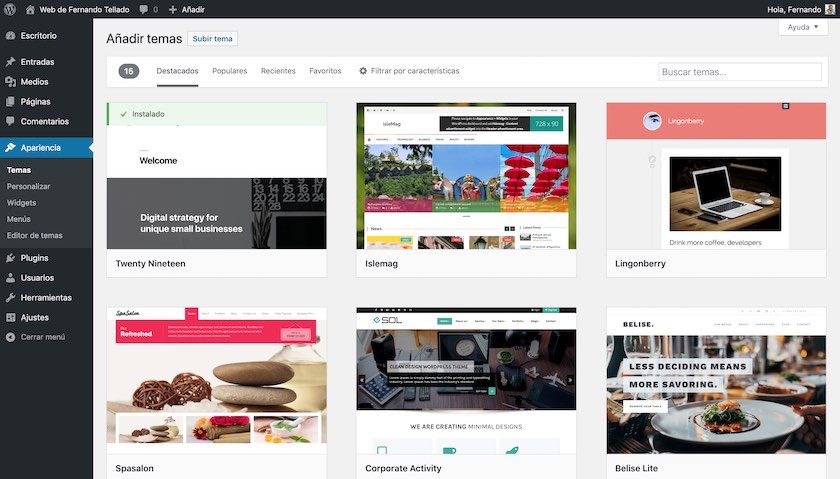Screen dimensions: 840x479
Task: Open the Herramientas menu
Action: [45, 298]
